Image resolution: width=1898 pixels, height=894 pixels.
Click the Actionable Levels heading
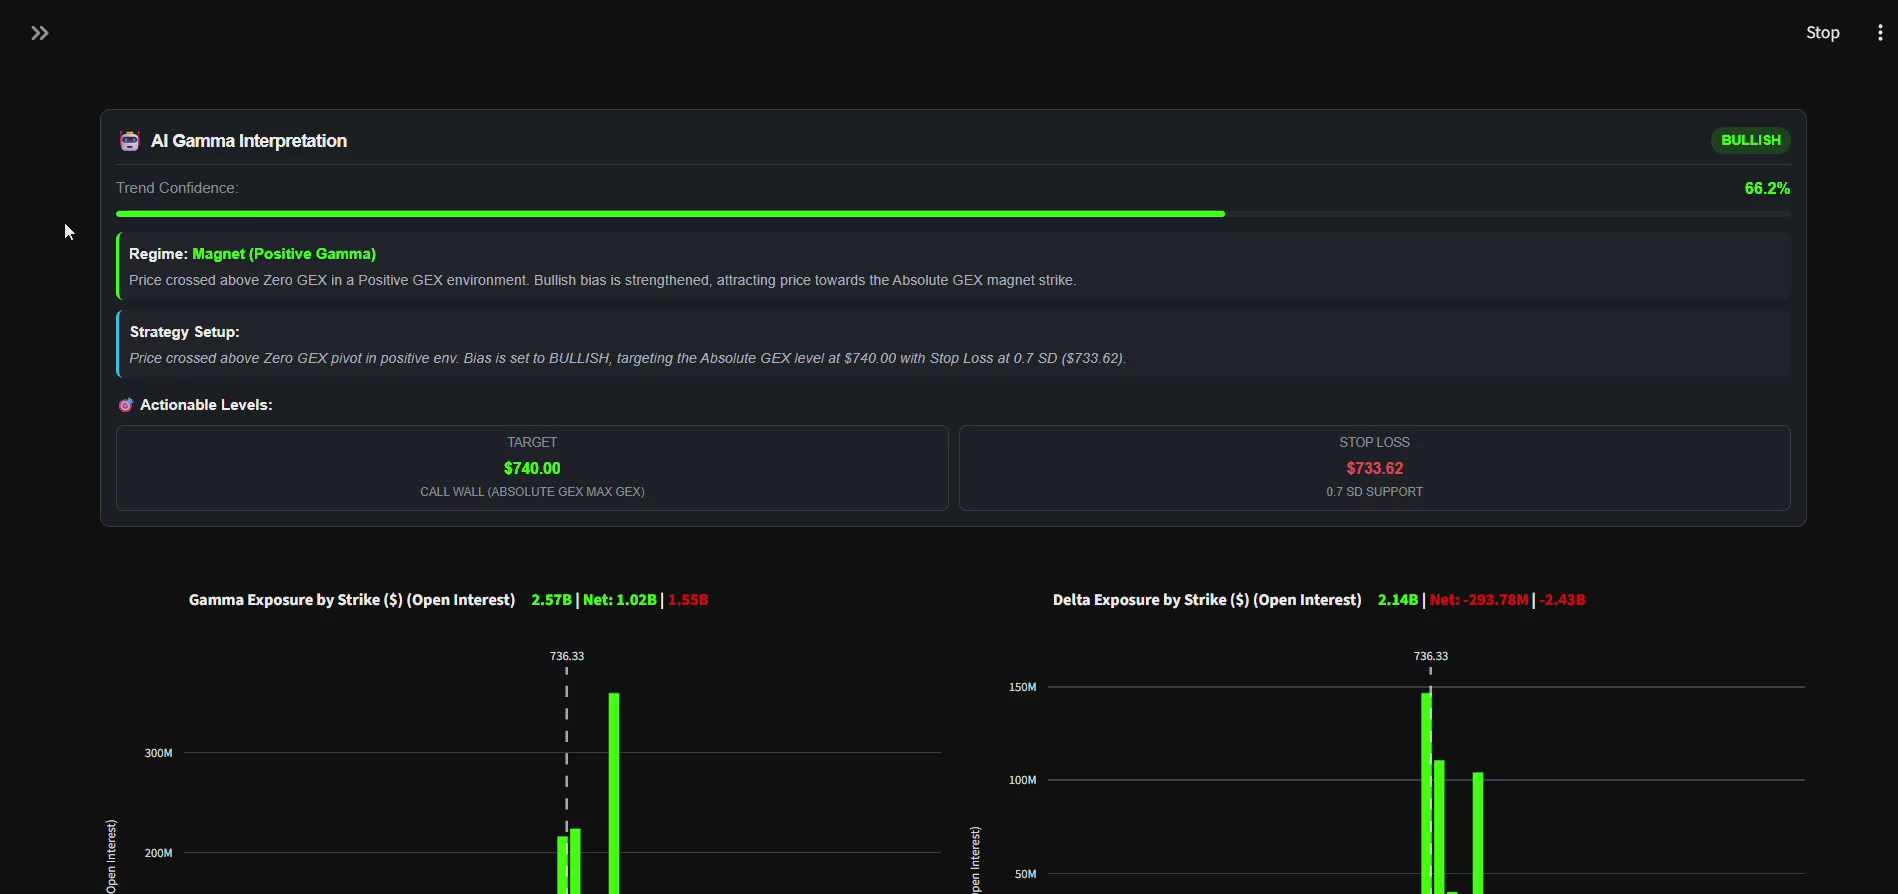206,405
